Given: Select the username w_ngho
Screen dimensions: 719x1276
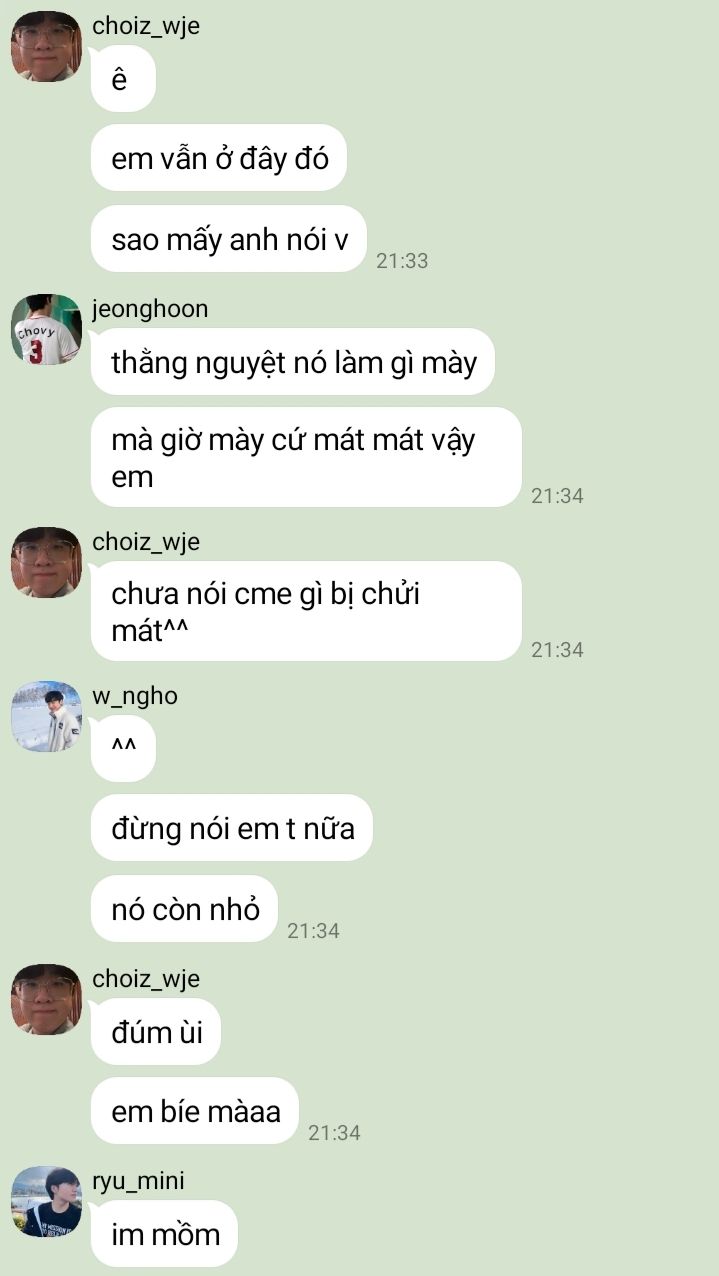Looking at the screenshot, I should point(135,696).
